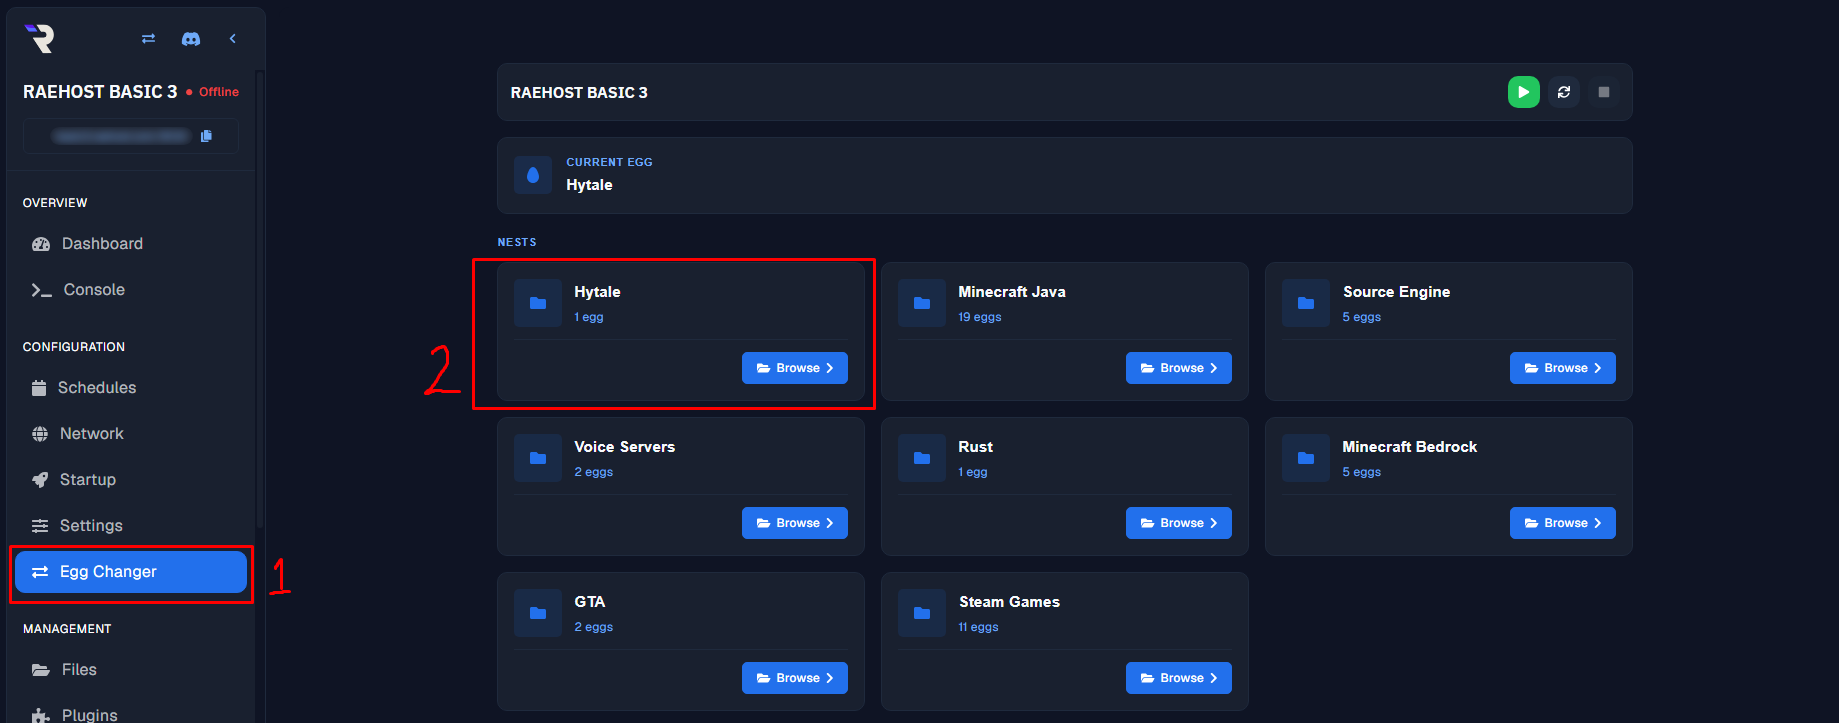
Task: Open the Discord link icon
Action: (x=191, y=38)
